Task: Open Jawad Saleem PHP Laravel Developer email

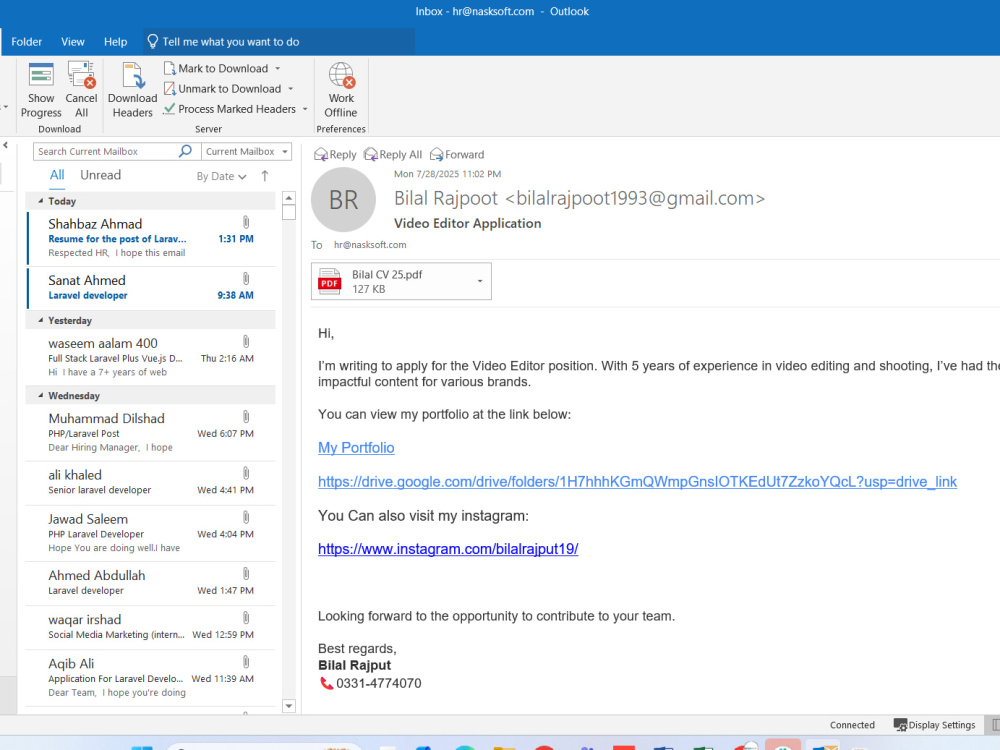Action: pyautogui.click(x=151, y=533)
